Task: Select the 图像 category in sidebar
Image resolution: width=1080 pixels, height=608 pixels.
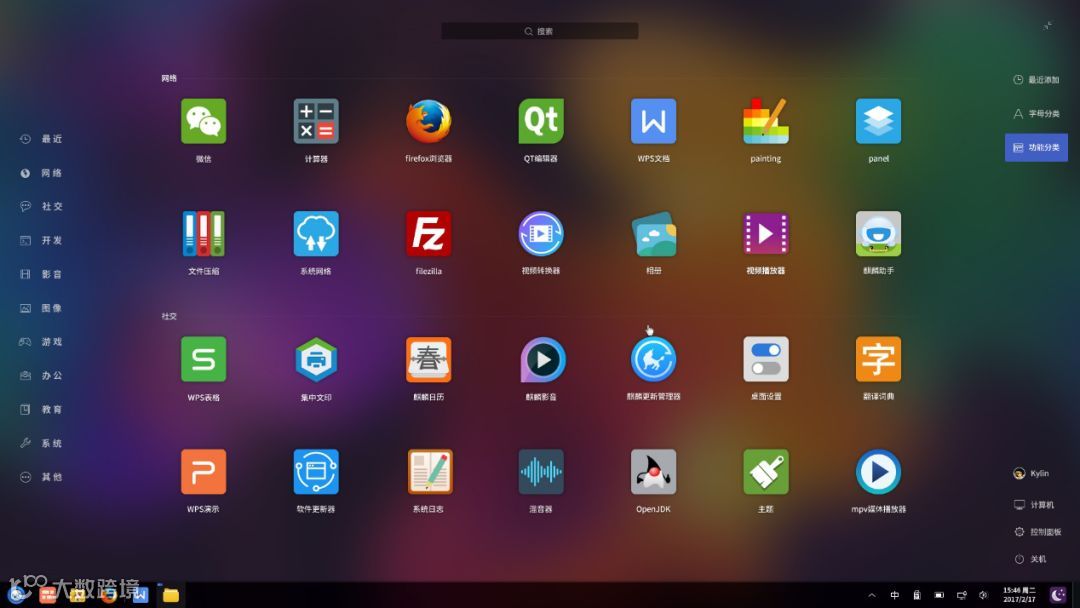Action: (x=41, y=308)
